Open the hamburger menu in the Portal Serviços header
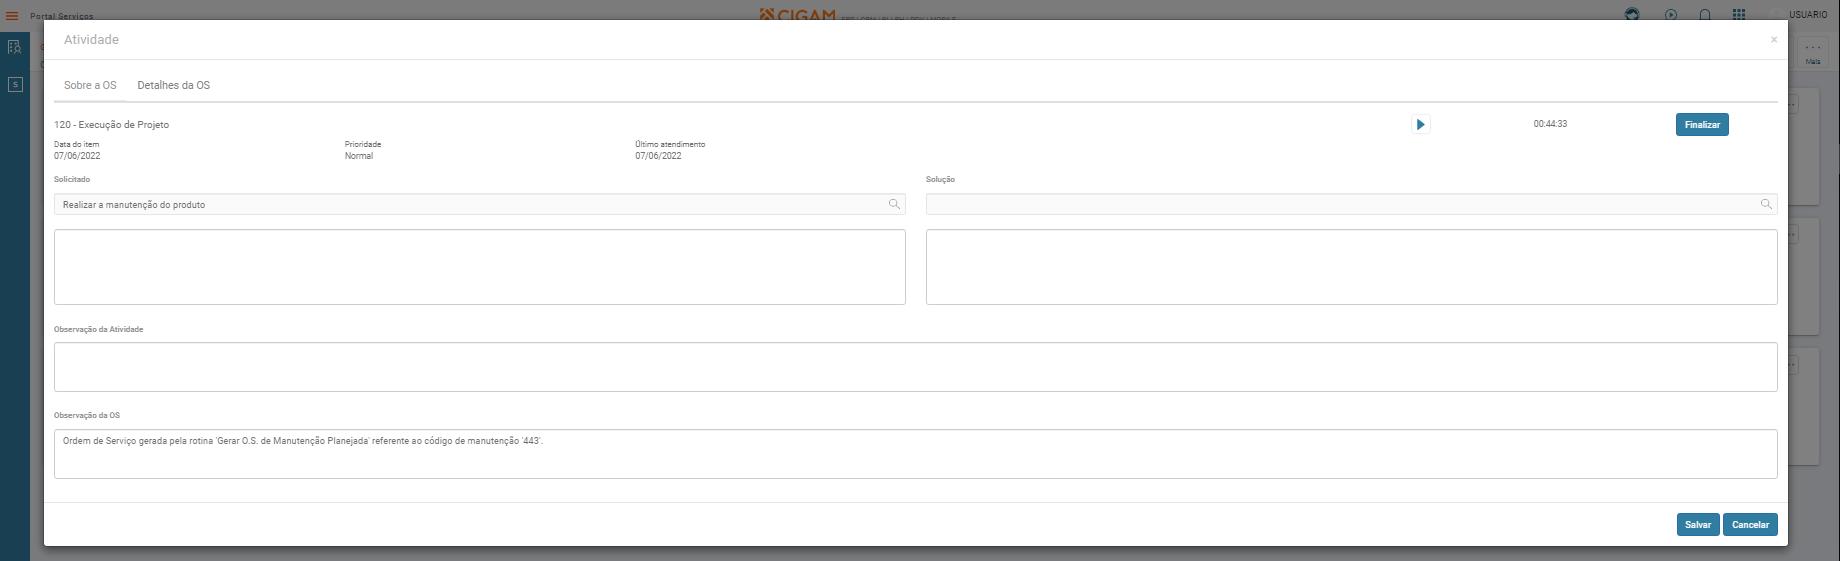The image size is (1840, 561). click(x=12, y=15)
